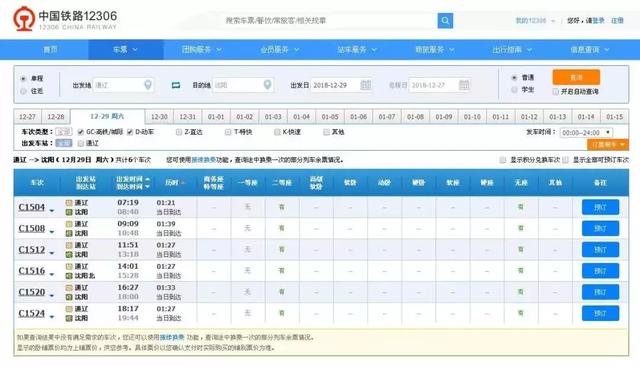This screenshot has height=366, width=640.
Task: Click the destination station input field
Action: tap(243, 85)
